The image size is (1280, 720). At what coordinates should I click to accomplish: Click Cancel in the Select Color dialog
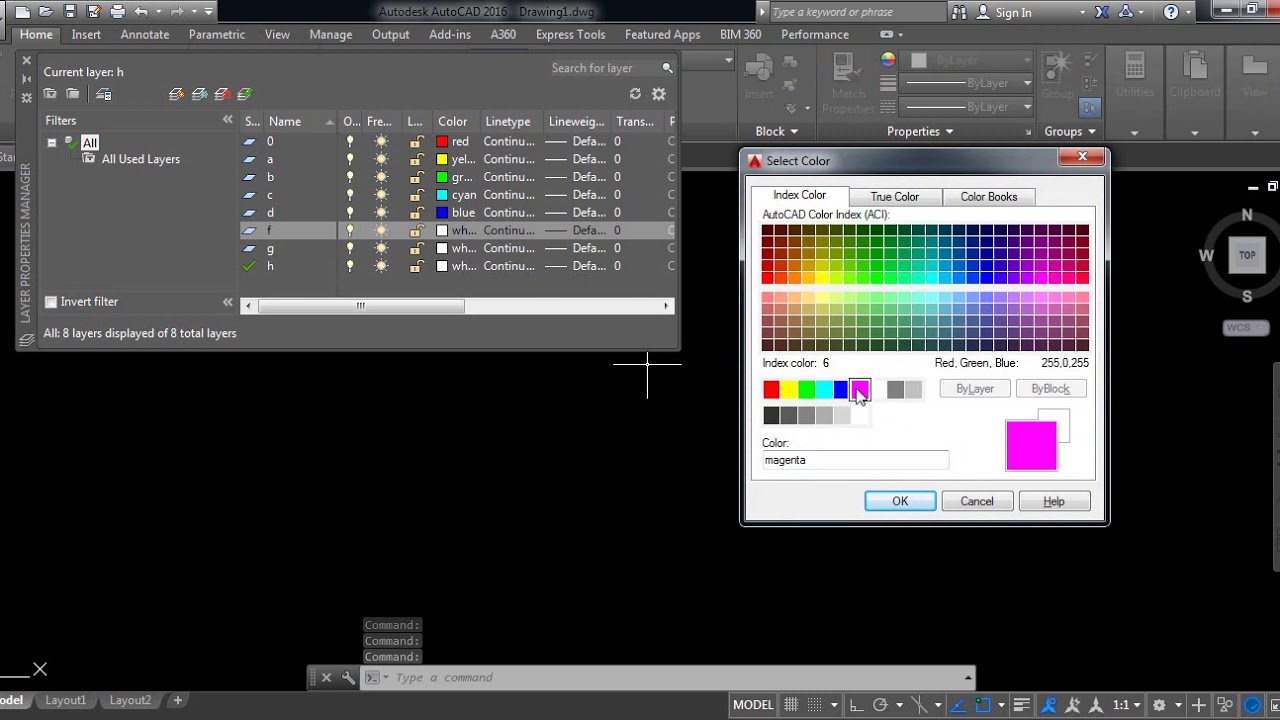[977, 501]
